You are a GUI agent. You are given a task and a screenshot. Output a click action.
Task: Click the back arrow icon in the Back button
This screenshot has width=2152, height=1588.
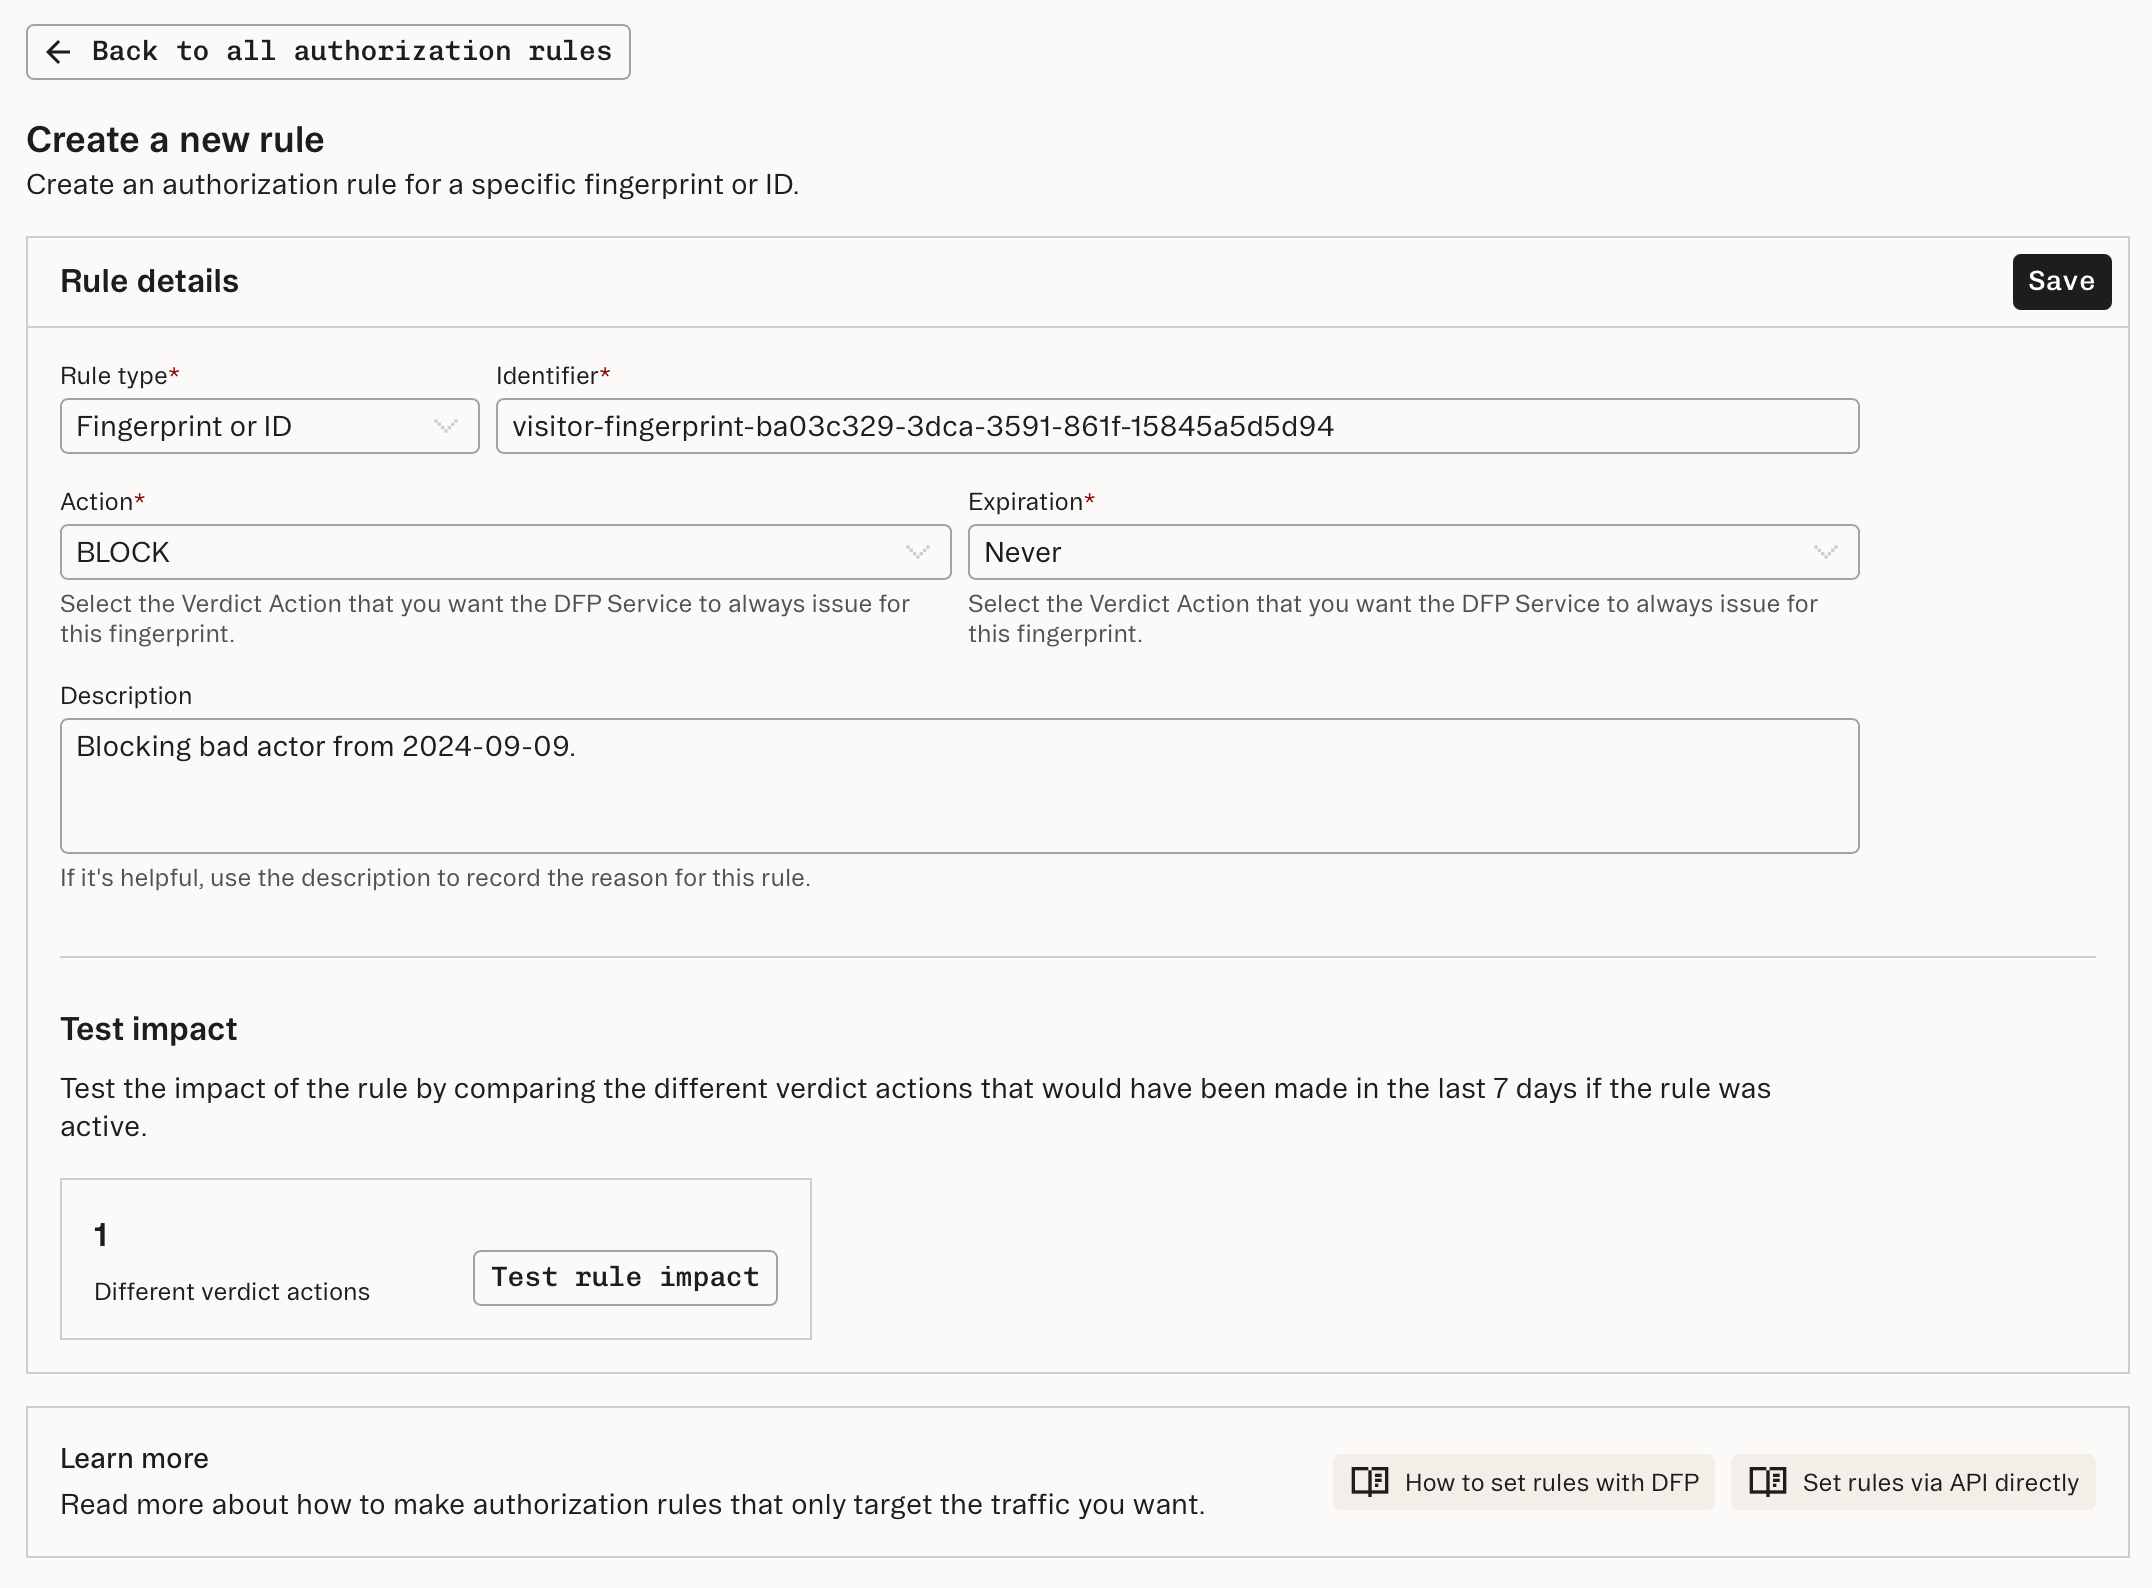(x=60, y=51)
